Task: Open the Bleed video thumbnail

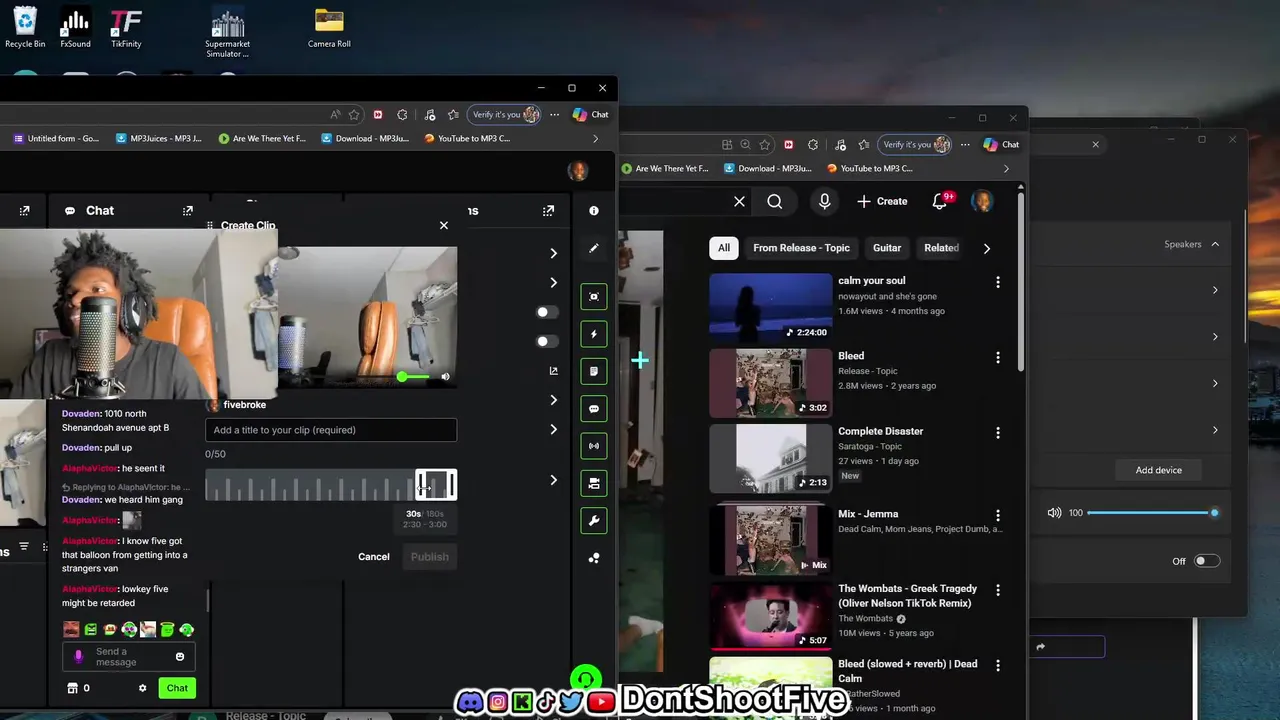Action: click(771, 383)
